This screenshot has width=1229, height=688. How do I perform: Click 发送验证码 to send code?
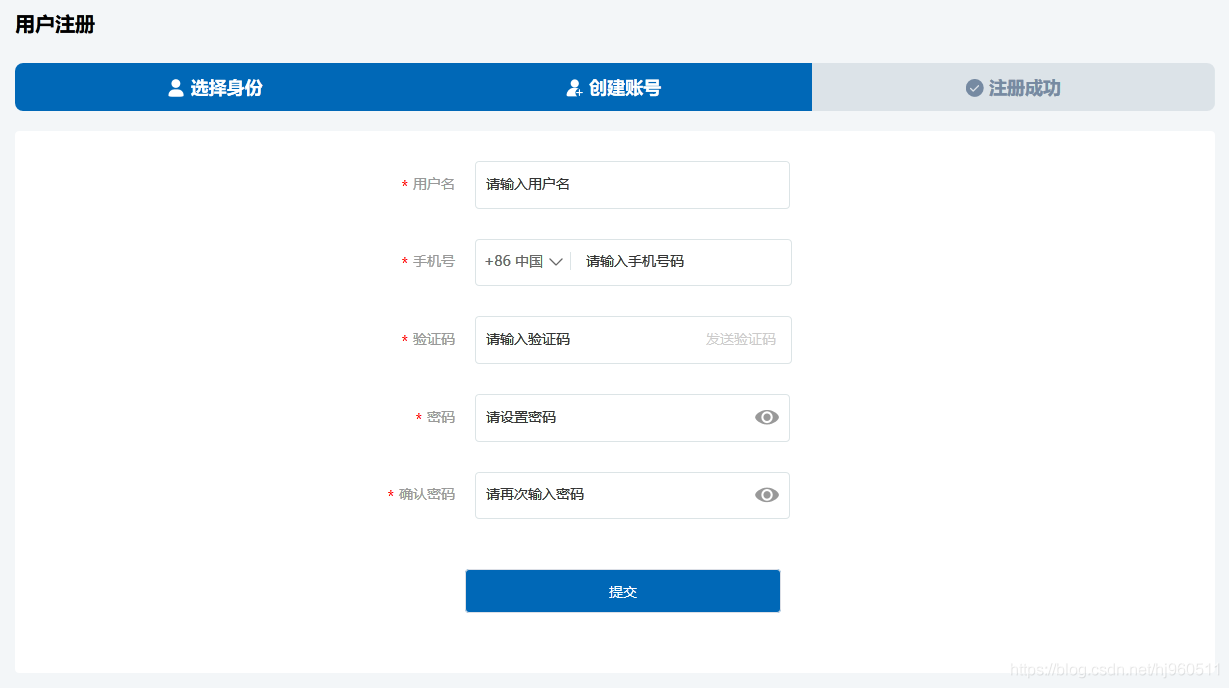(741, 340)
